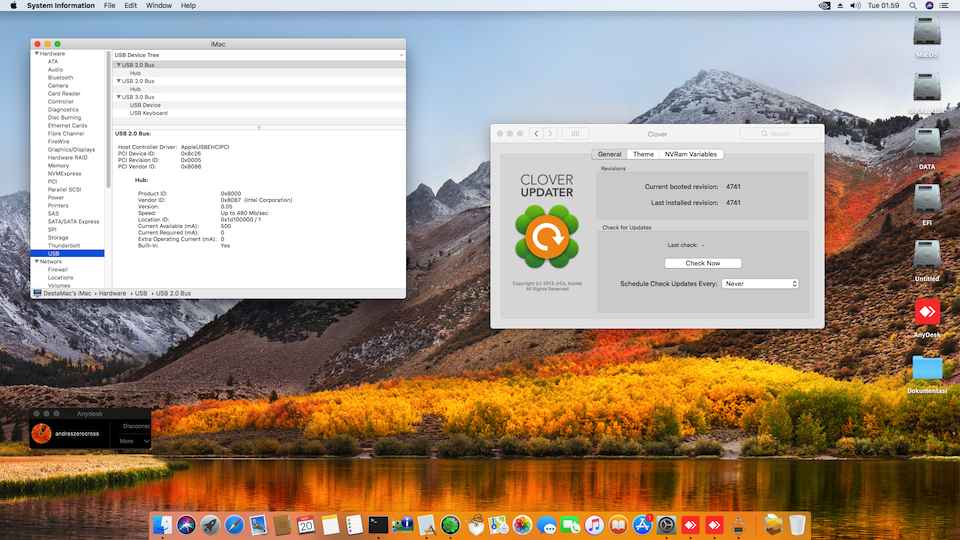Open volume control in menu bar
The height and width of the screenshot is (540, 960).
click(855, 6)
